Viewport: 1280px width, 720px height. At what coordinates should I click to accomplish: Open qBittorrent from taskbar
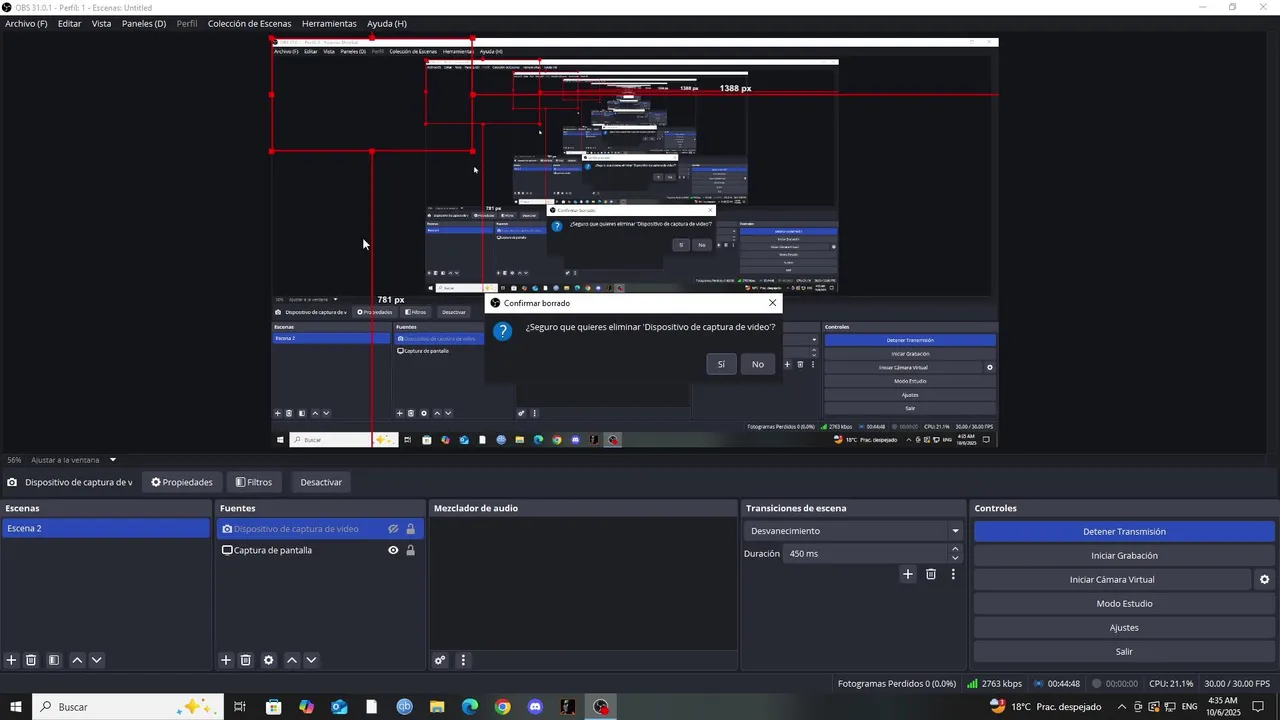404,707
